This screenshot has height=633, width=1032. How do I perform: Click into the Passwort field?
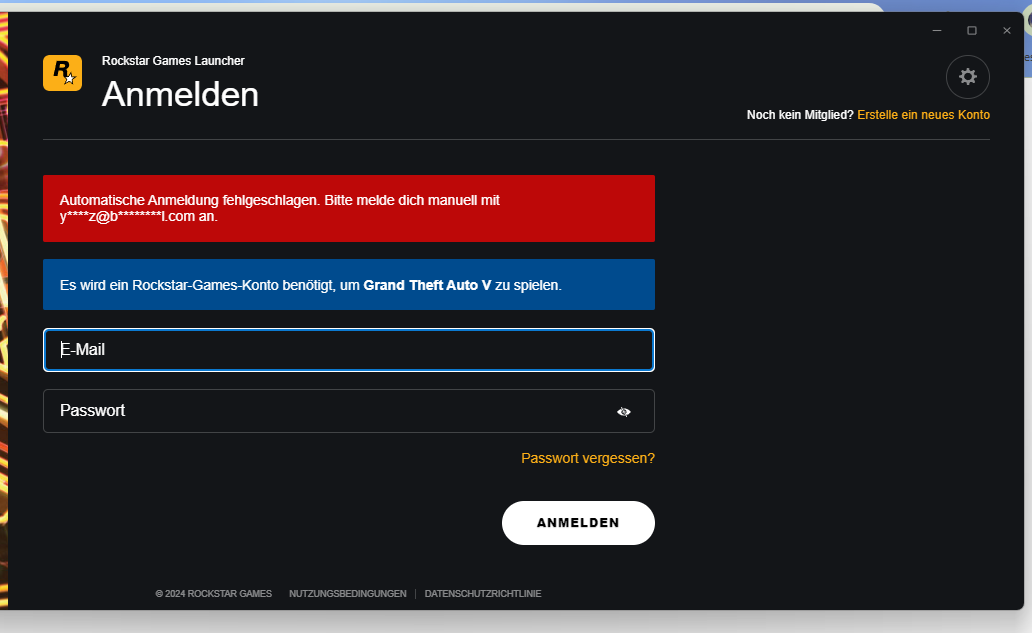(x=349, y=411)
